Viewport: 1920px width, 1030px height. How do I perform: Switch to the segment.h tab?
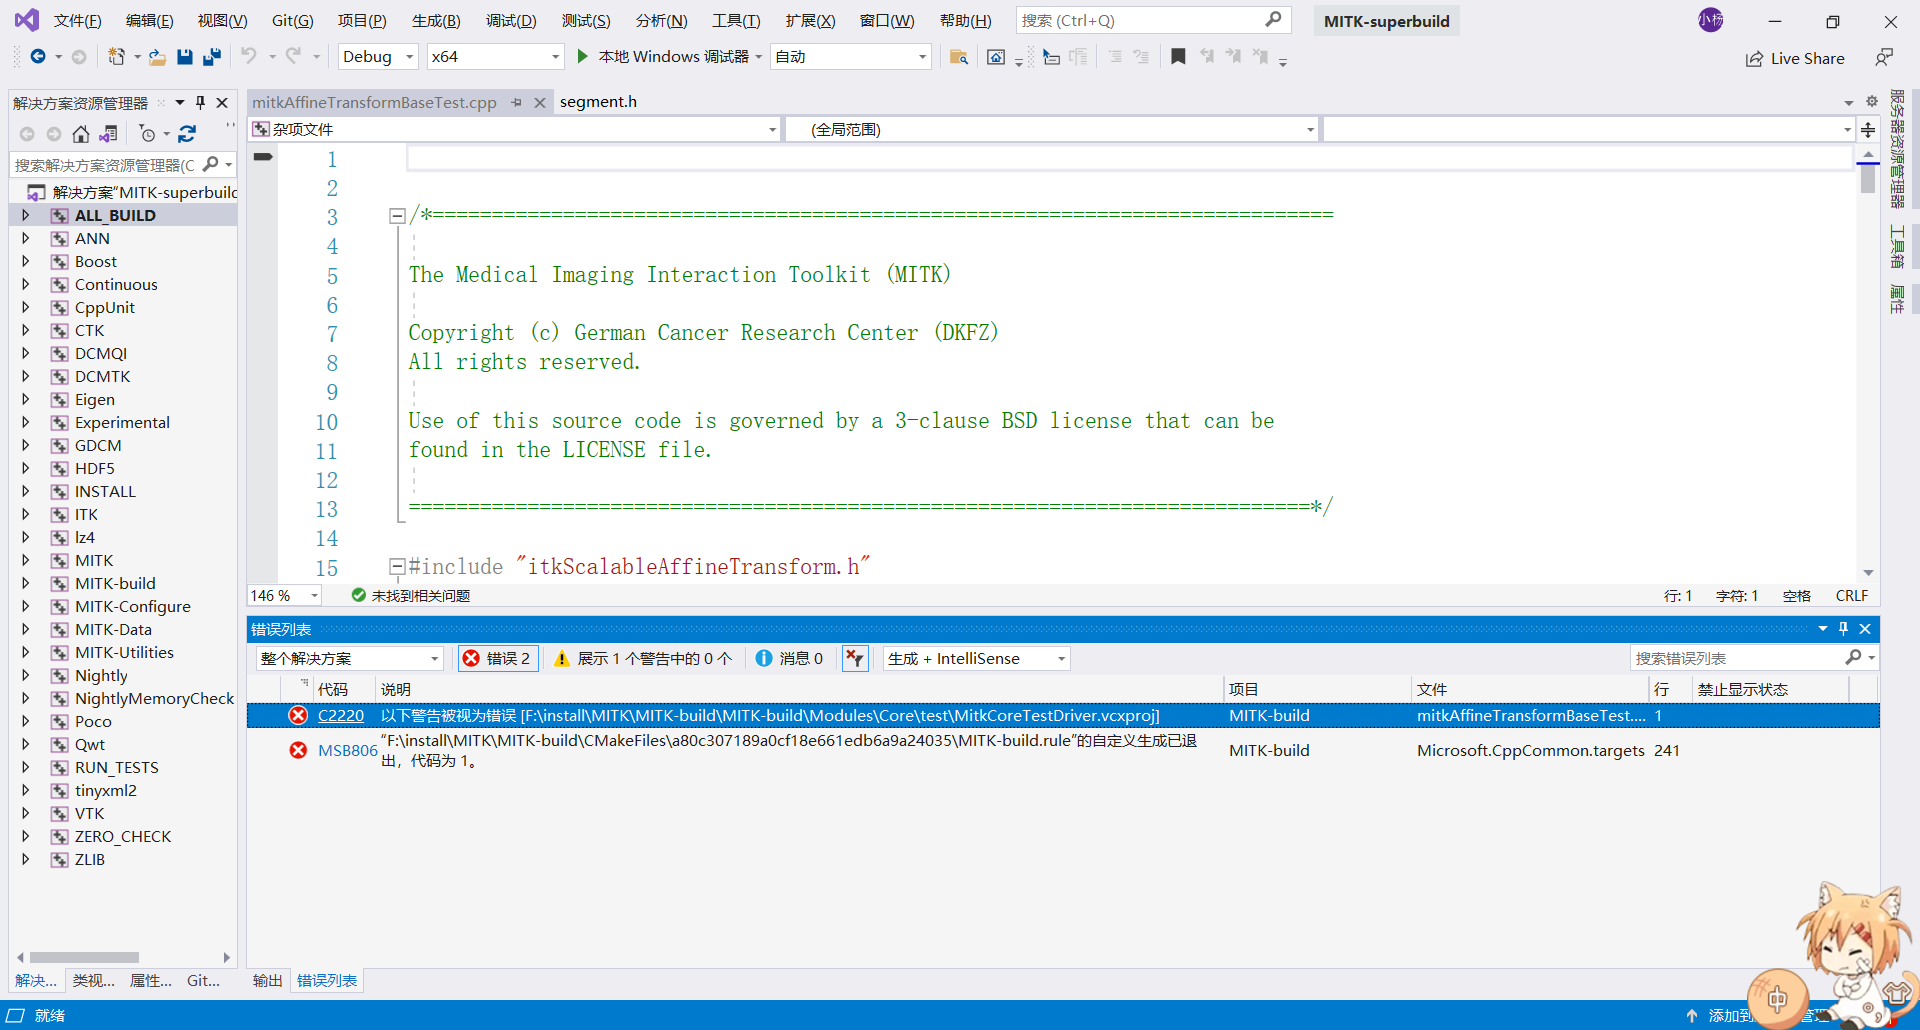[598, 102]
